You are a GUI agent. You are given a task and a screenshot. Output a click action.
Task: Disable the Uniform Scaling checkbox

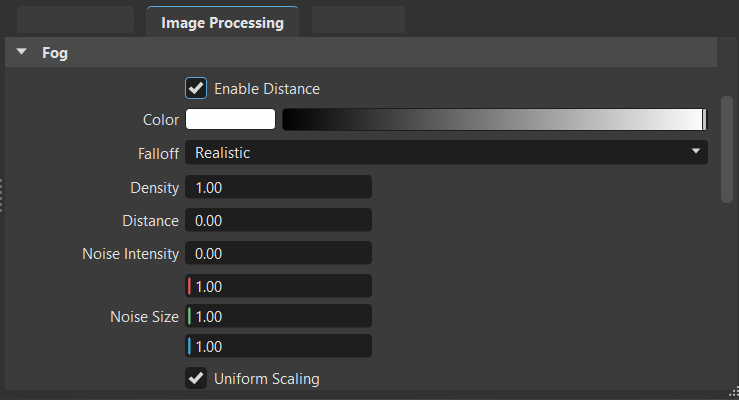196,378
